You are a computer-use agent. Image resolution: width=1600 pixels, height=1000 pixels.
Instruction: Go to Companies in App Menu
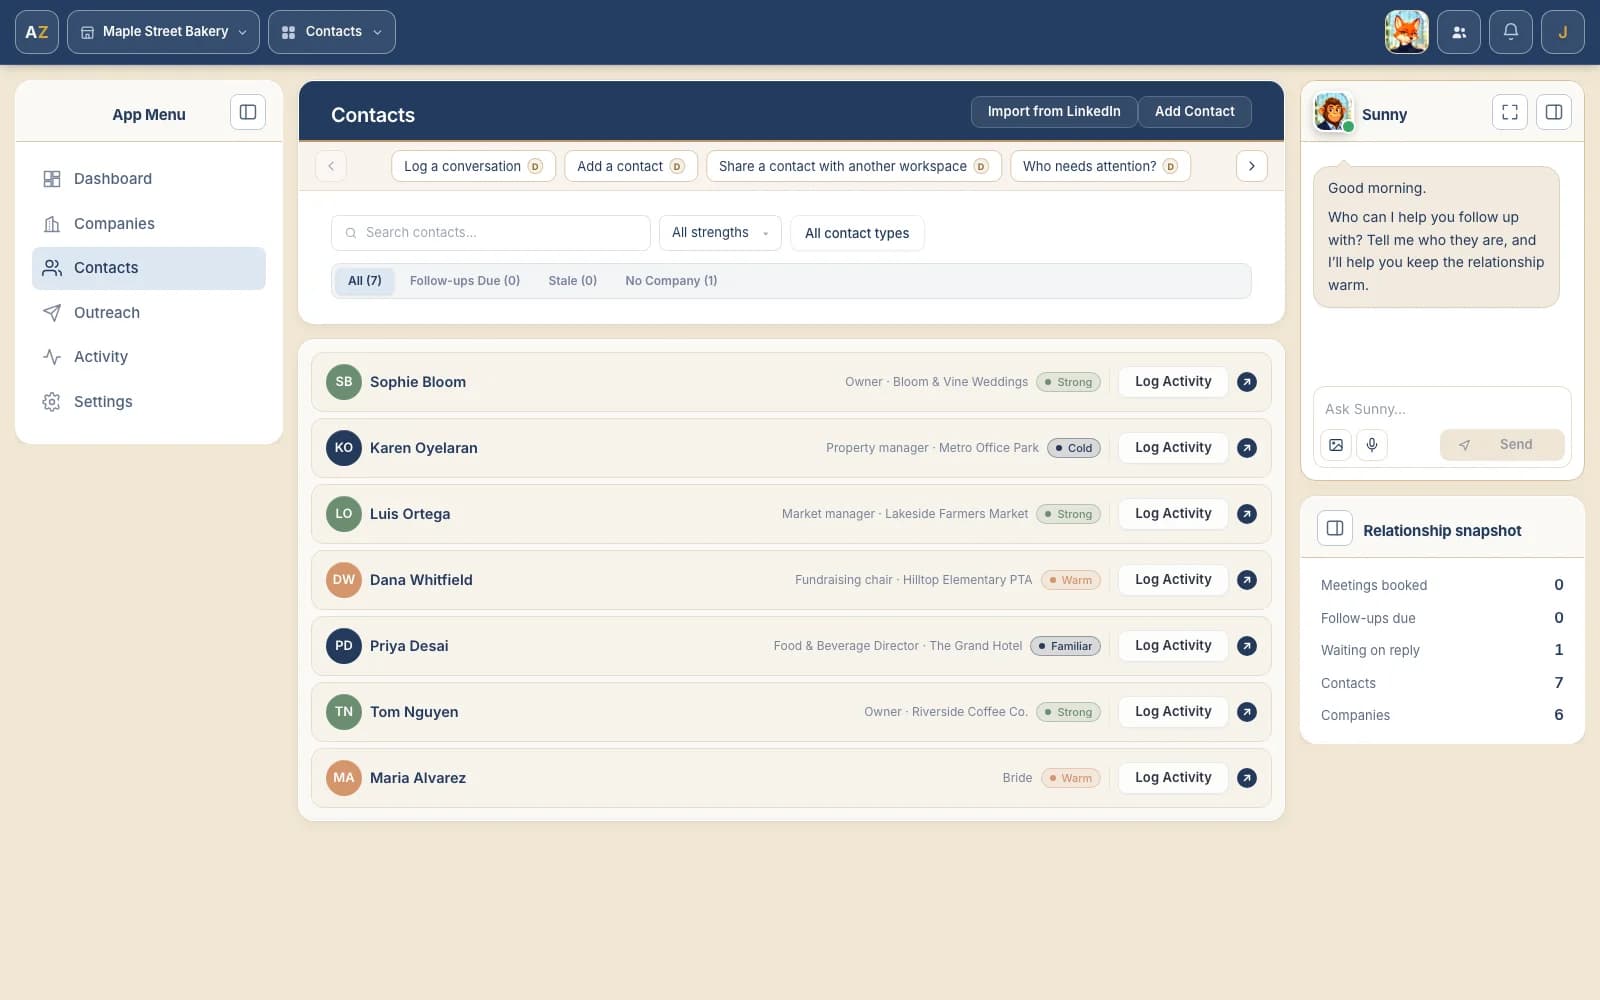[149, 224]
